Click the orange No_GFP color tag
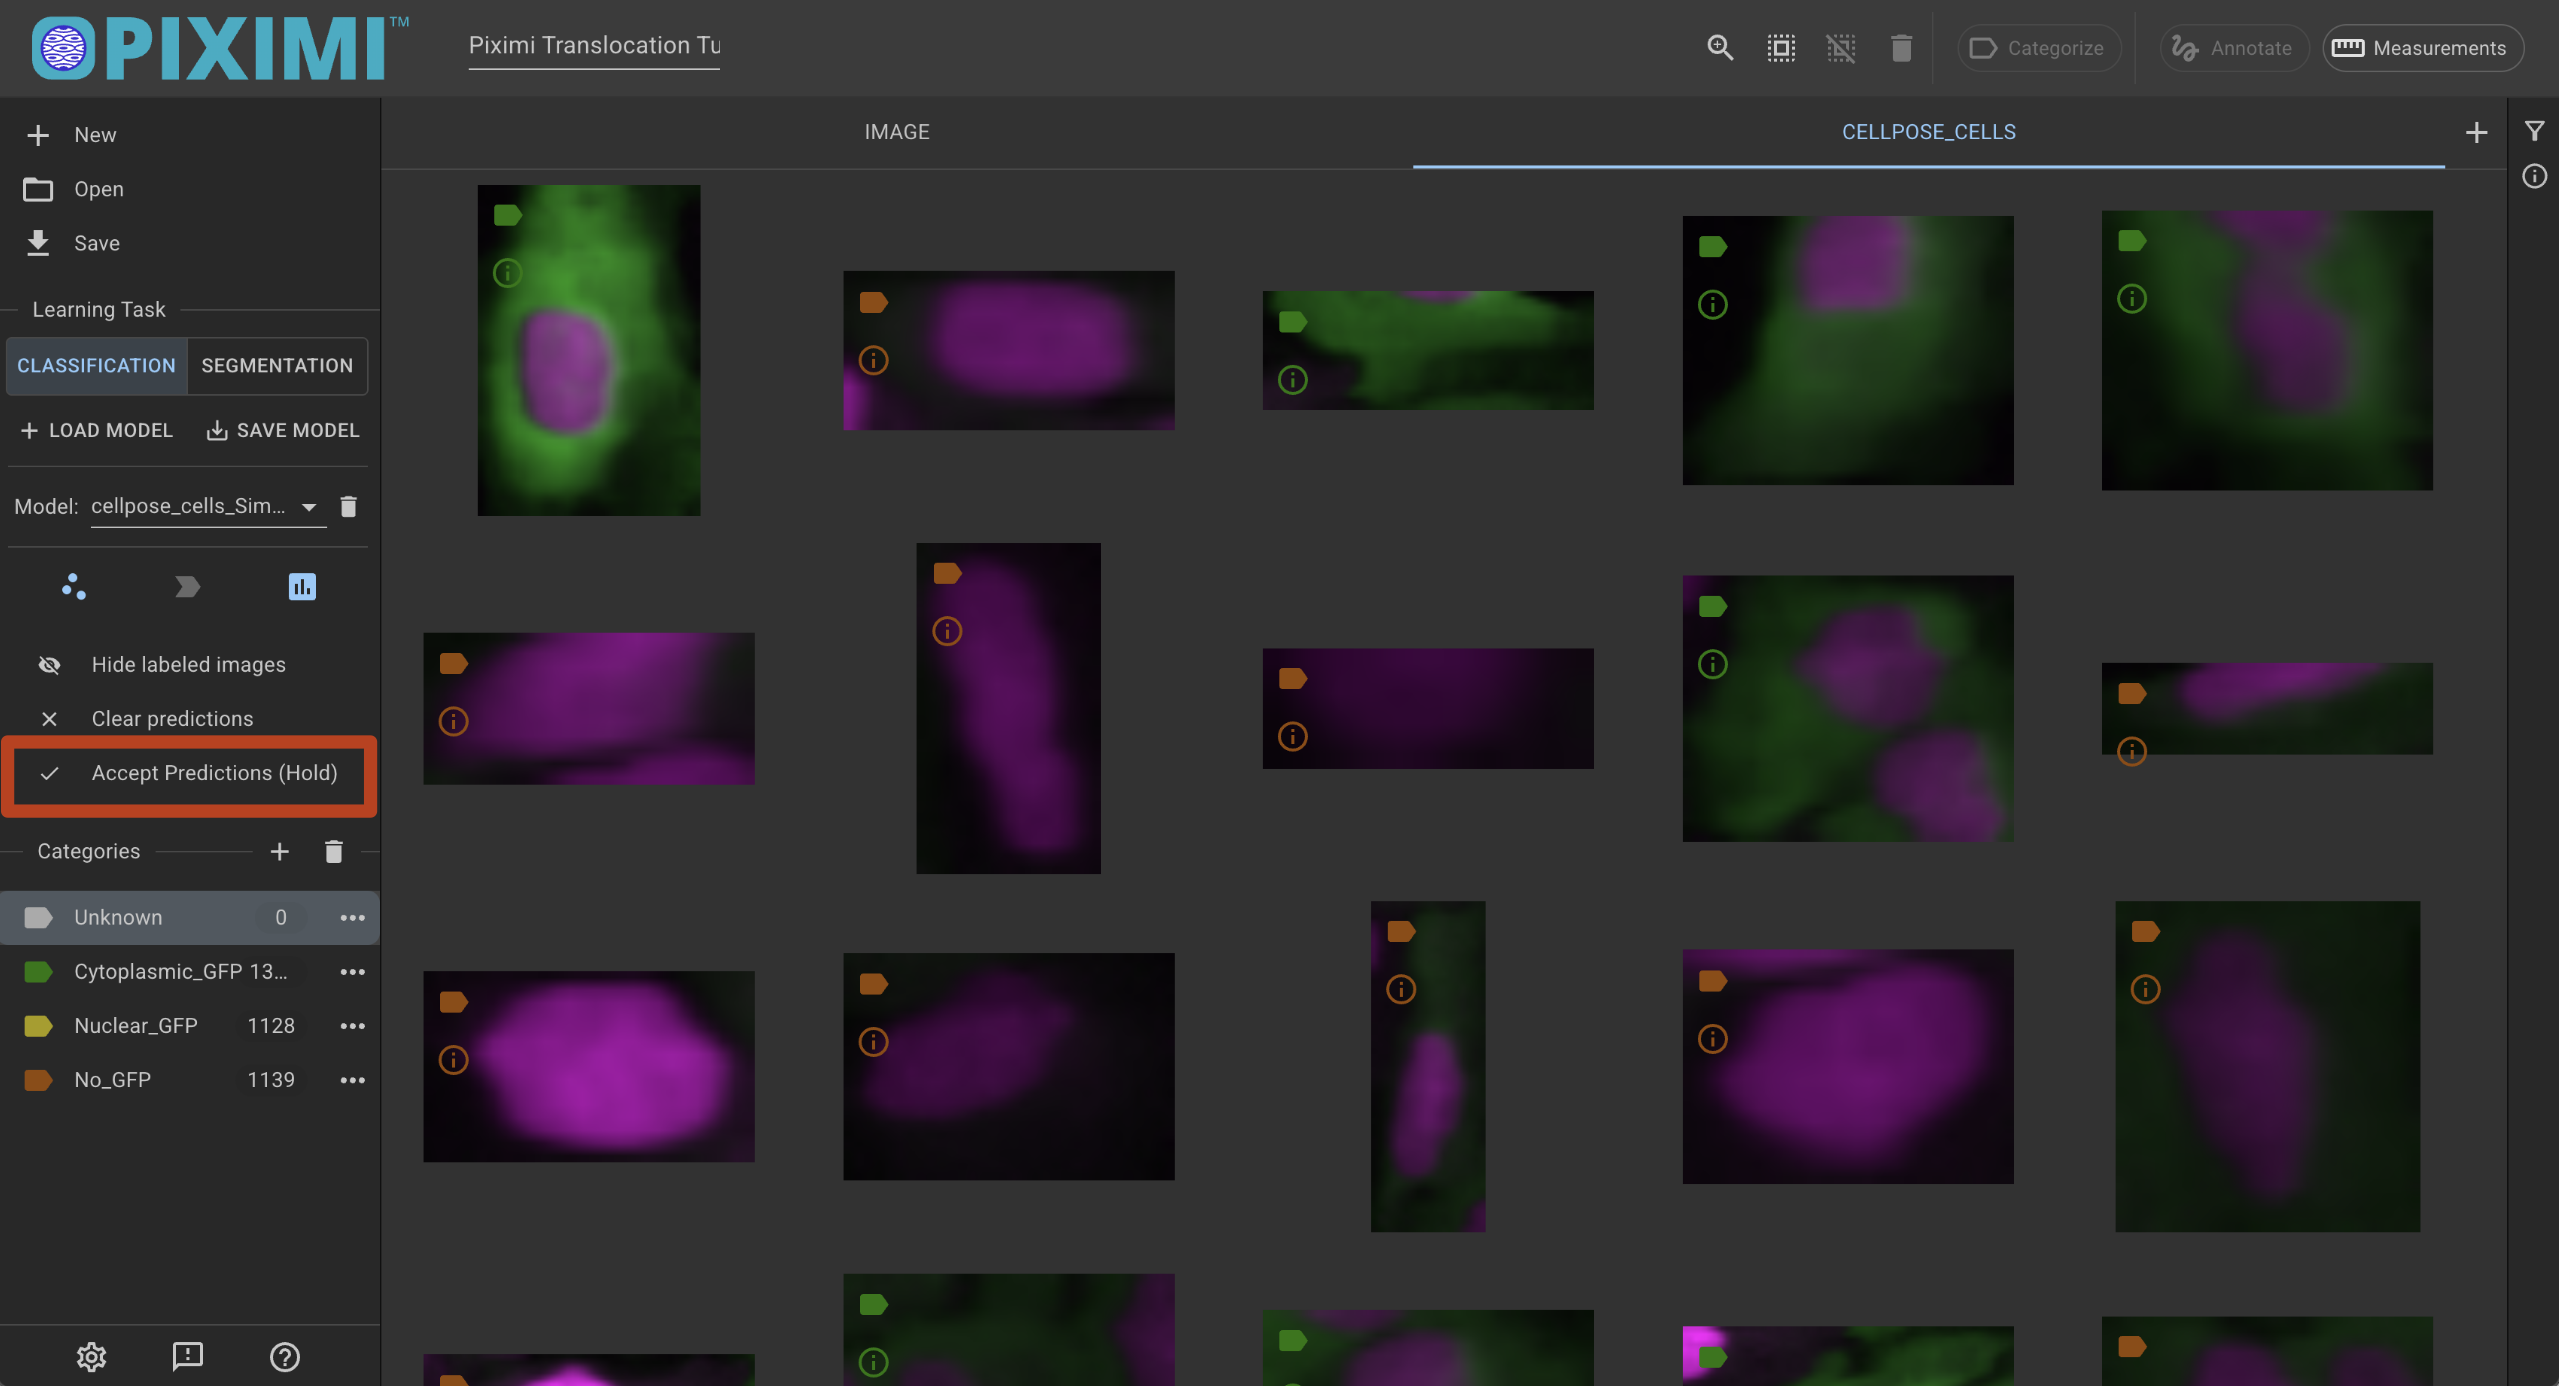Screen dimensions: 2559x1386 (38, 1079)
